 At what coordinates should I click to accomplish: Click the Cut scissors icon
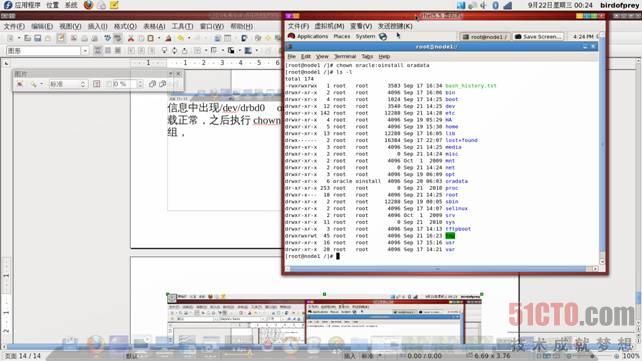(131, 38)
